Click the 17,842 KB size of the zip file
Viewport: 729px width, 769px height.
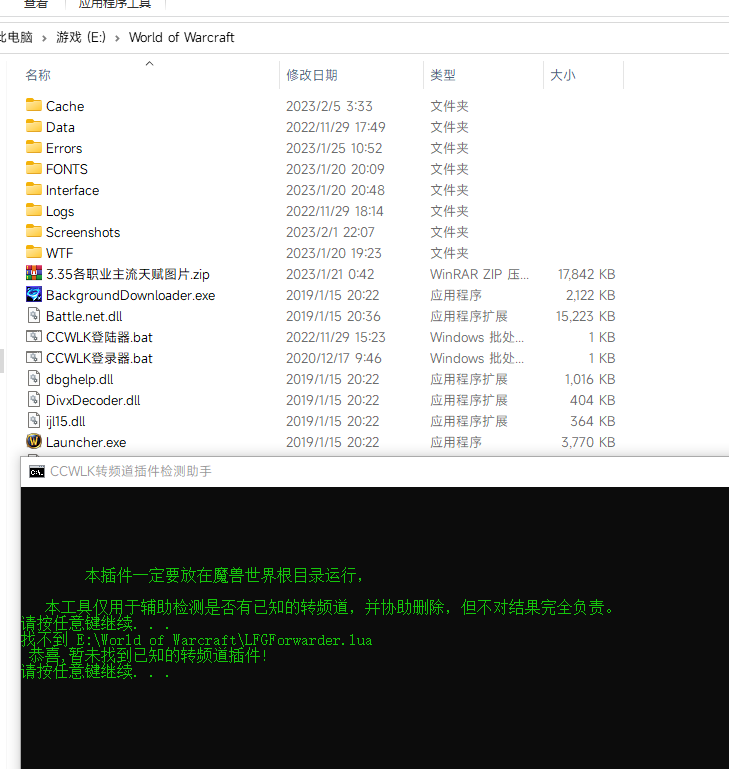coord(586,274)
